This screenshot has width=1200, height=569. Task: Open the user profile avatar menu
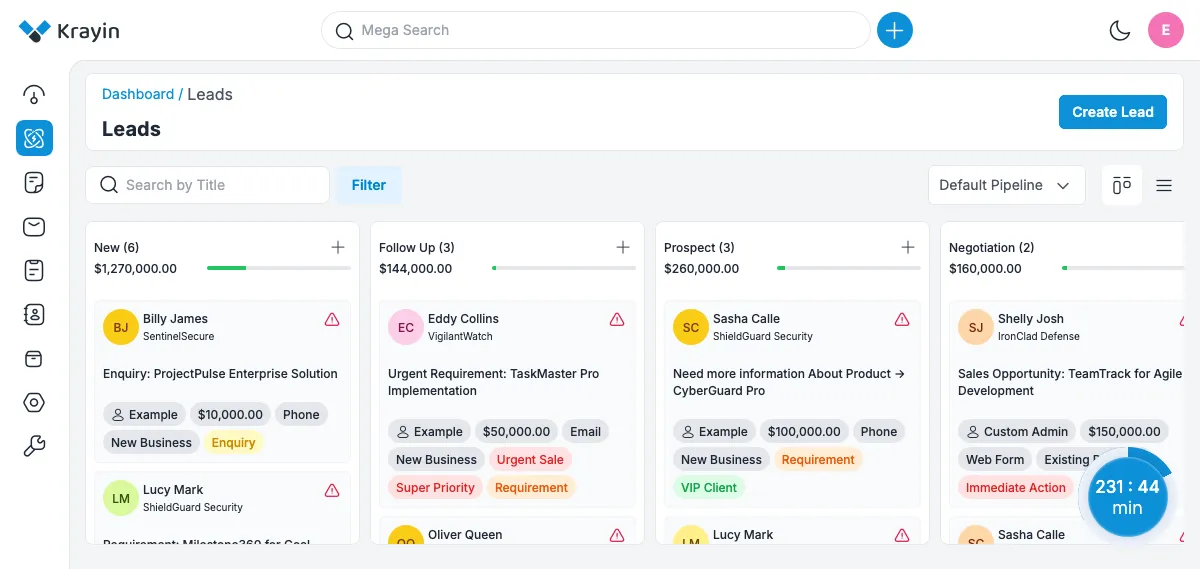coord(1165,31)
